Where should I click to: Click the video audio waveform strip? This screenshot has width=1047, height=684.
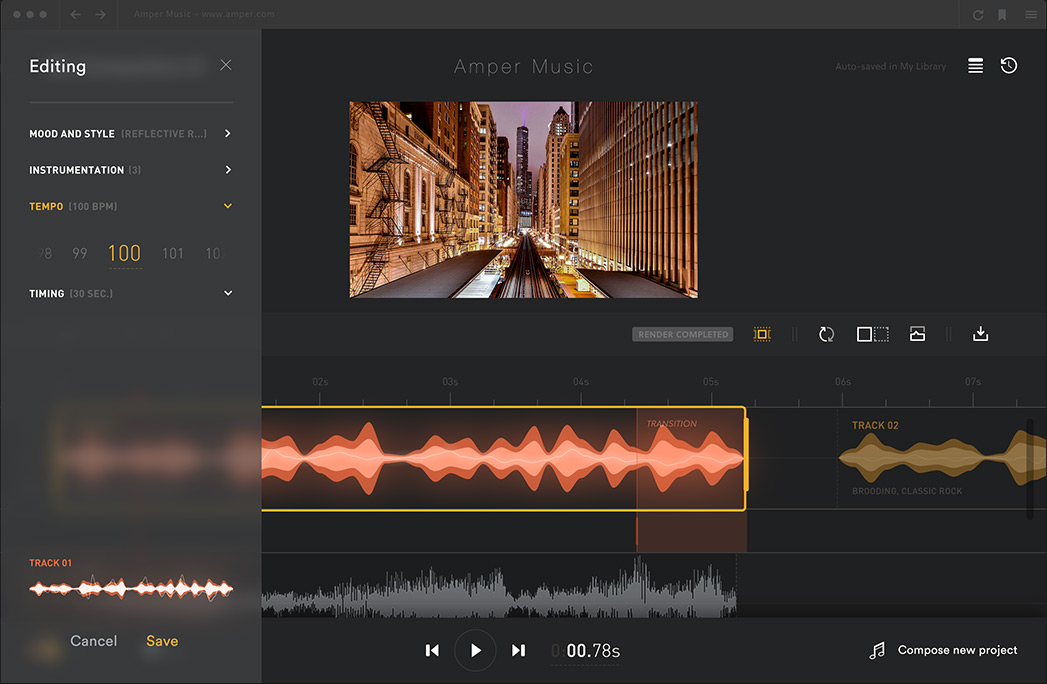499,586
